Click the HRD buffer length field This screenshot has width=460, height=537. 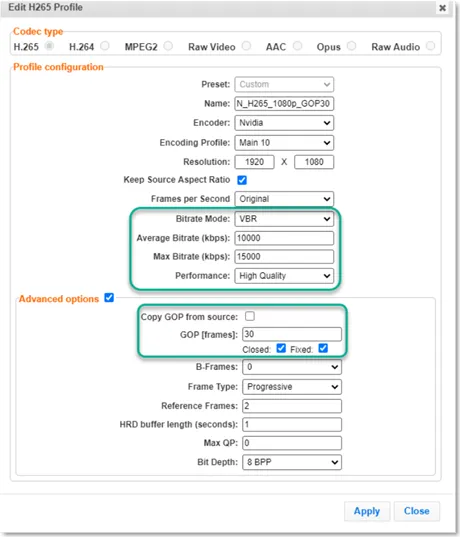tap(292, 424)
